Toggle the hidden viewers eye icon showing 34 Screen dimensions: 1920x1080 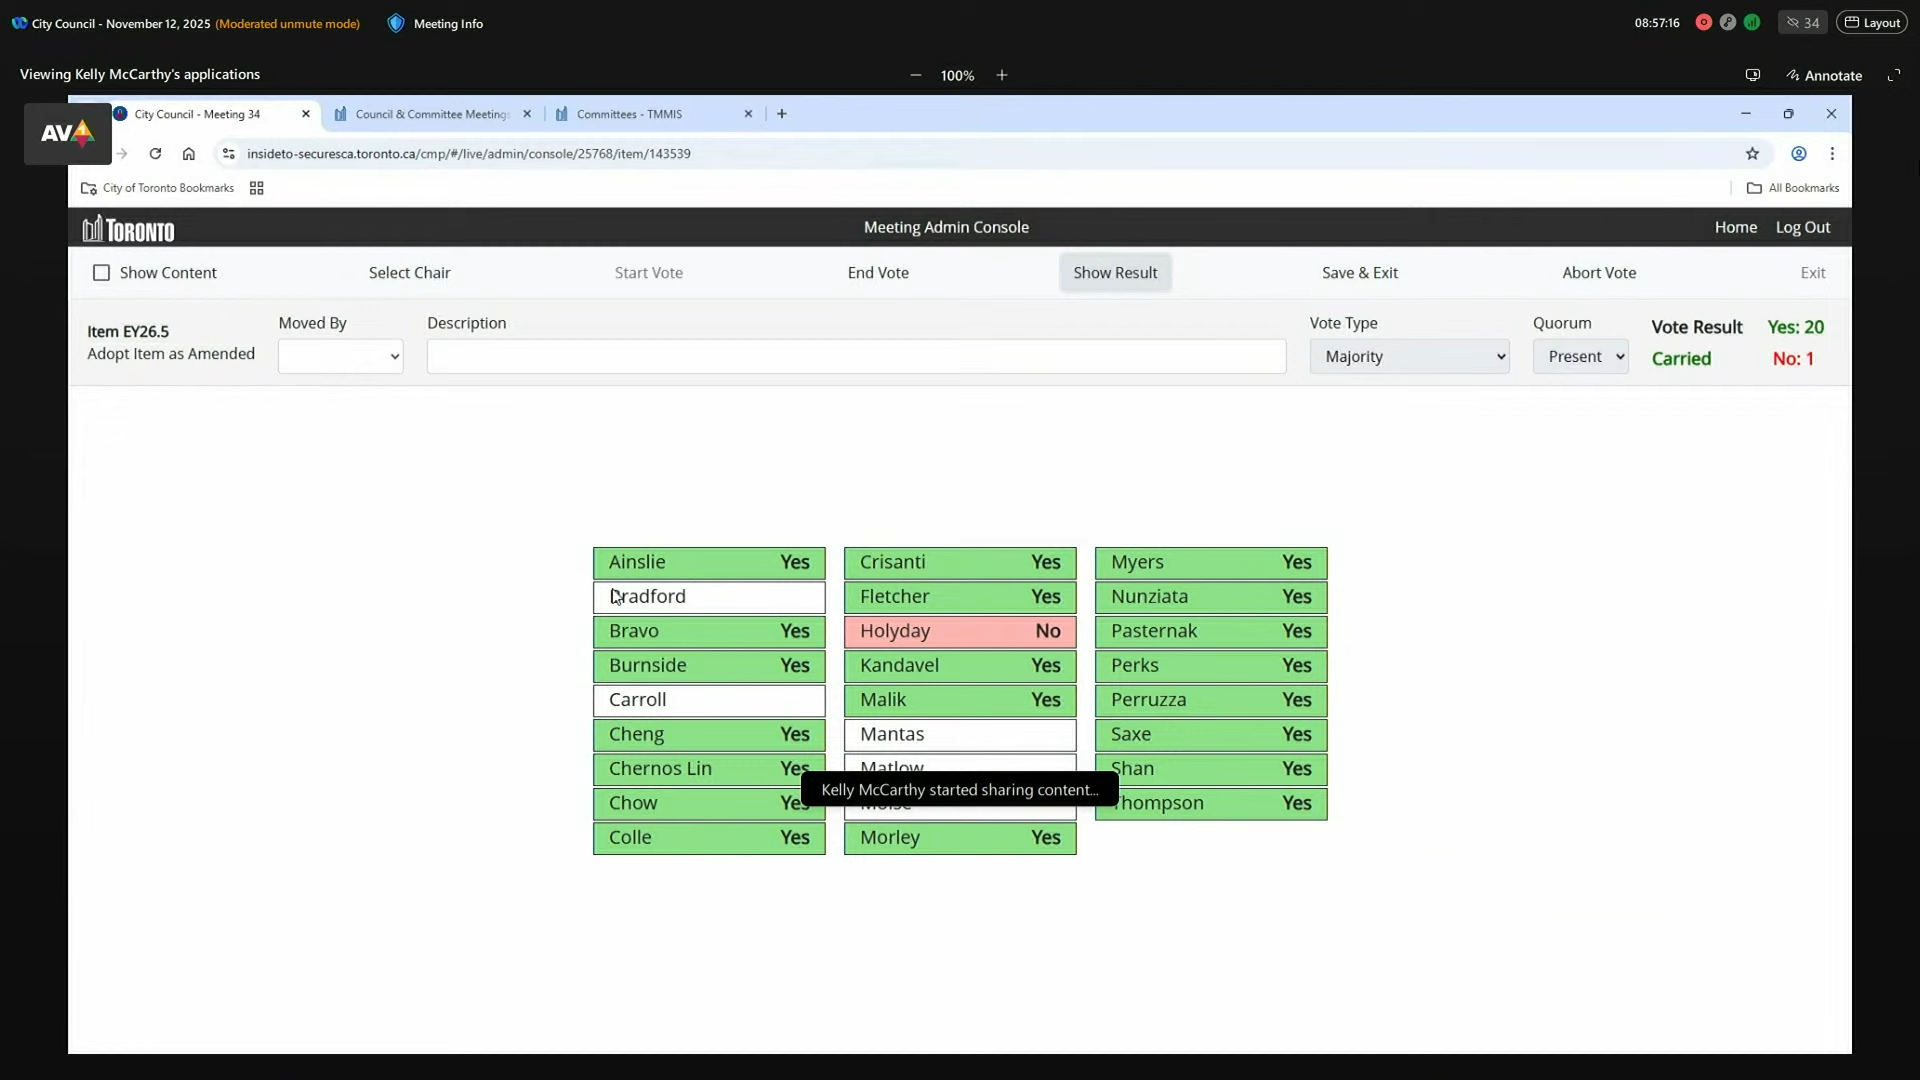click(x=1802, y=22)
